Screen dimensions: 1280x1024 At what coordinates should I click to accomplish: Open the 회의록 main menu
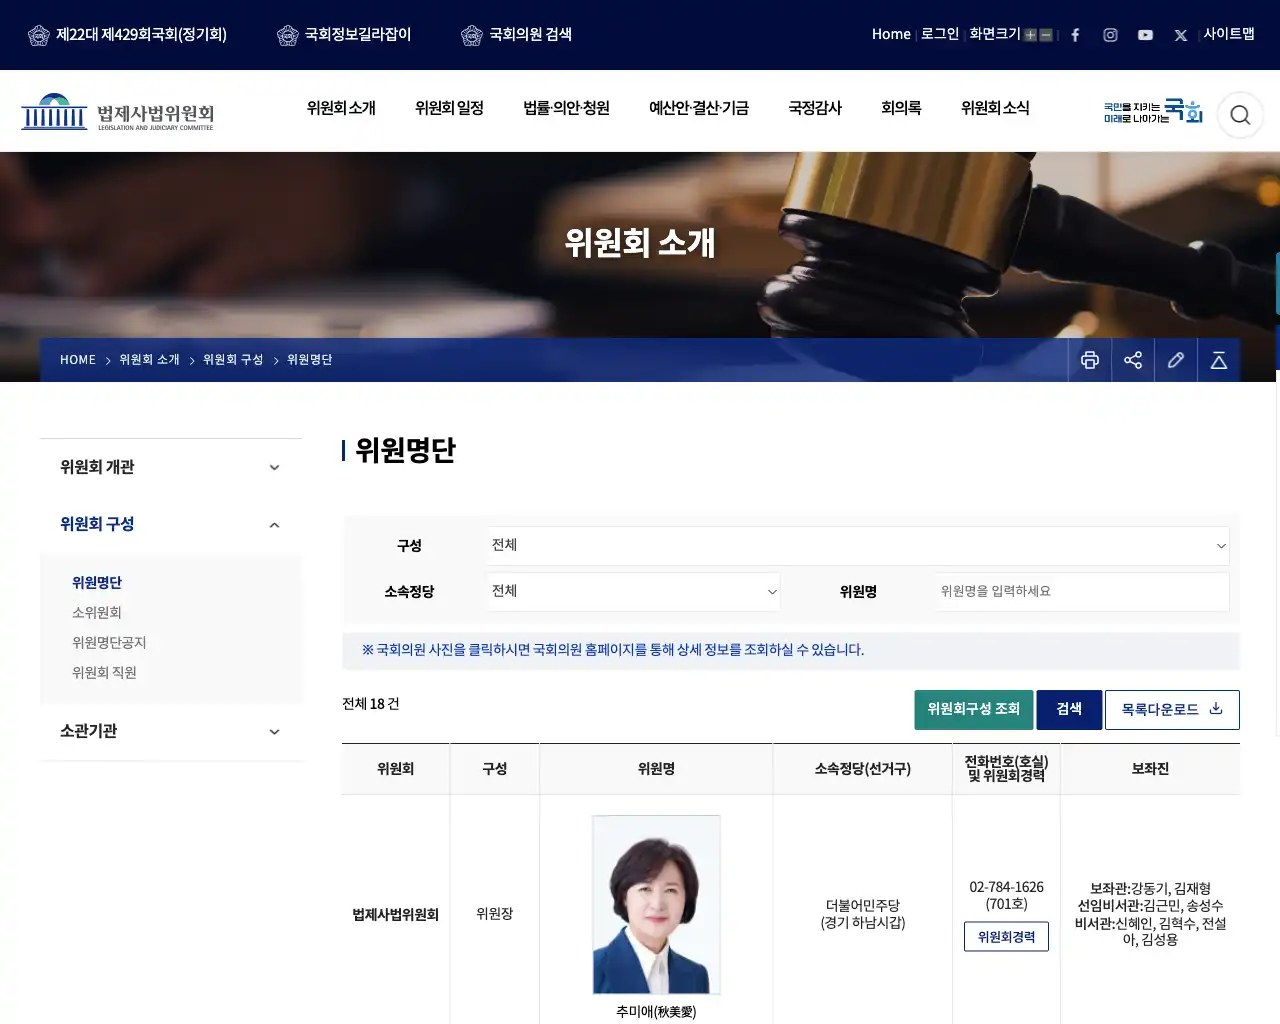pyautogui.click(x=901, y=108)
